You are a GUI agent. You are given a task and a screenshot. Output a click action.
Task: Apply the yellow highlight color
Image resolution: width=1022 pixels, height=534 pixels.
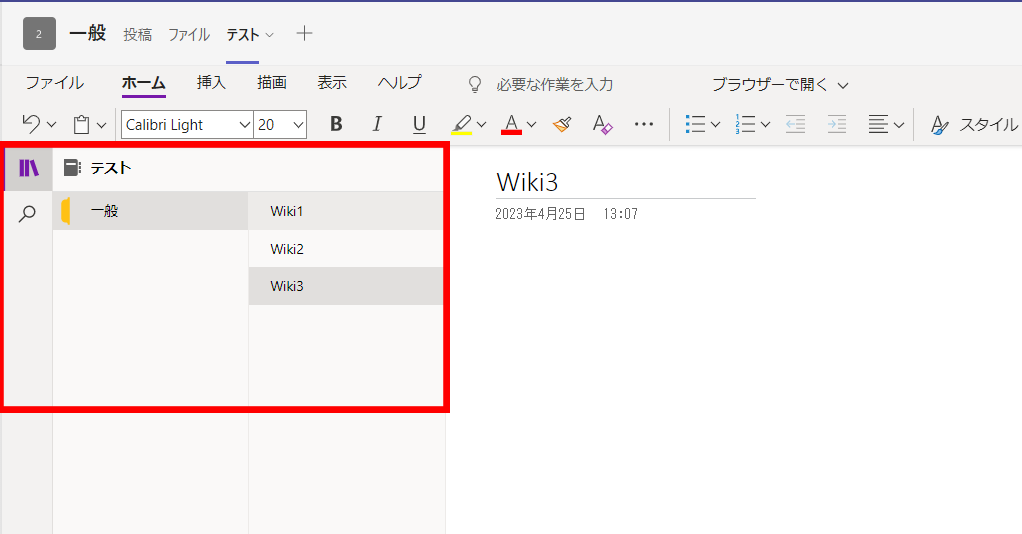461,124
